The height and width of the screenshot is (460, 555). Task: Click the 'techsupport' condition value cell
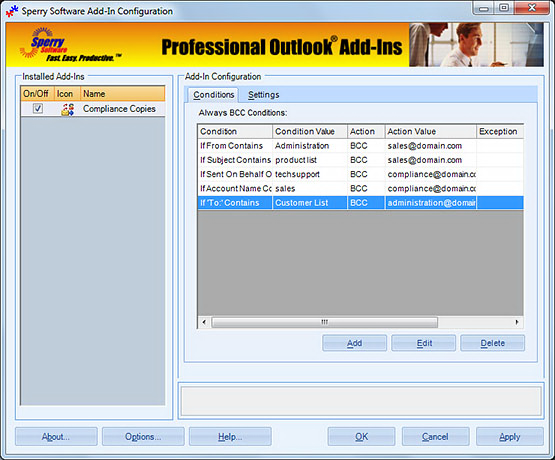point(310,174)
